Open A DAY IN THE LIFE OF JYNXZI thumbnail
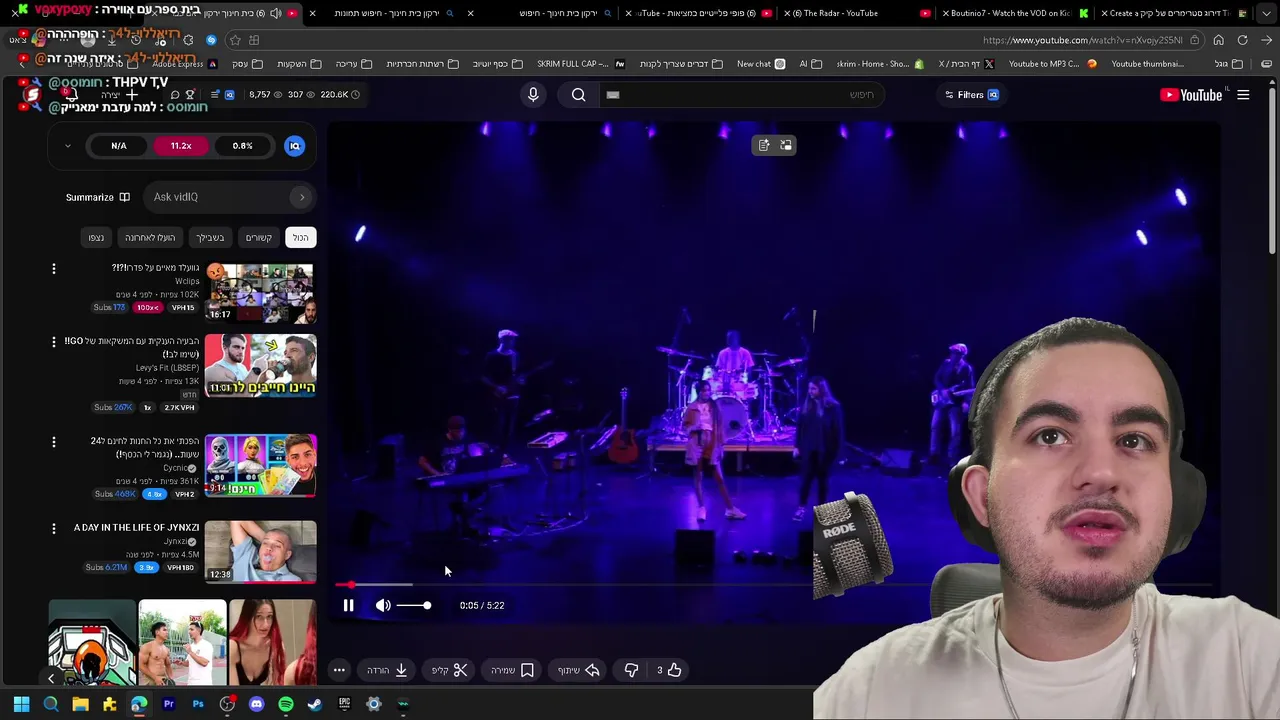Viewport: 1280px width, 720px height. point(260,551)
